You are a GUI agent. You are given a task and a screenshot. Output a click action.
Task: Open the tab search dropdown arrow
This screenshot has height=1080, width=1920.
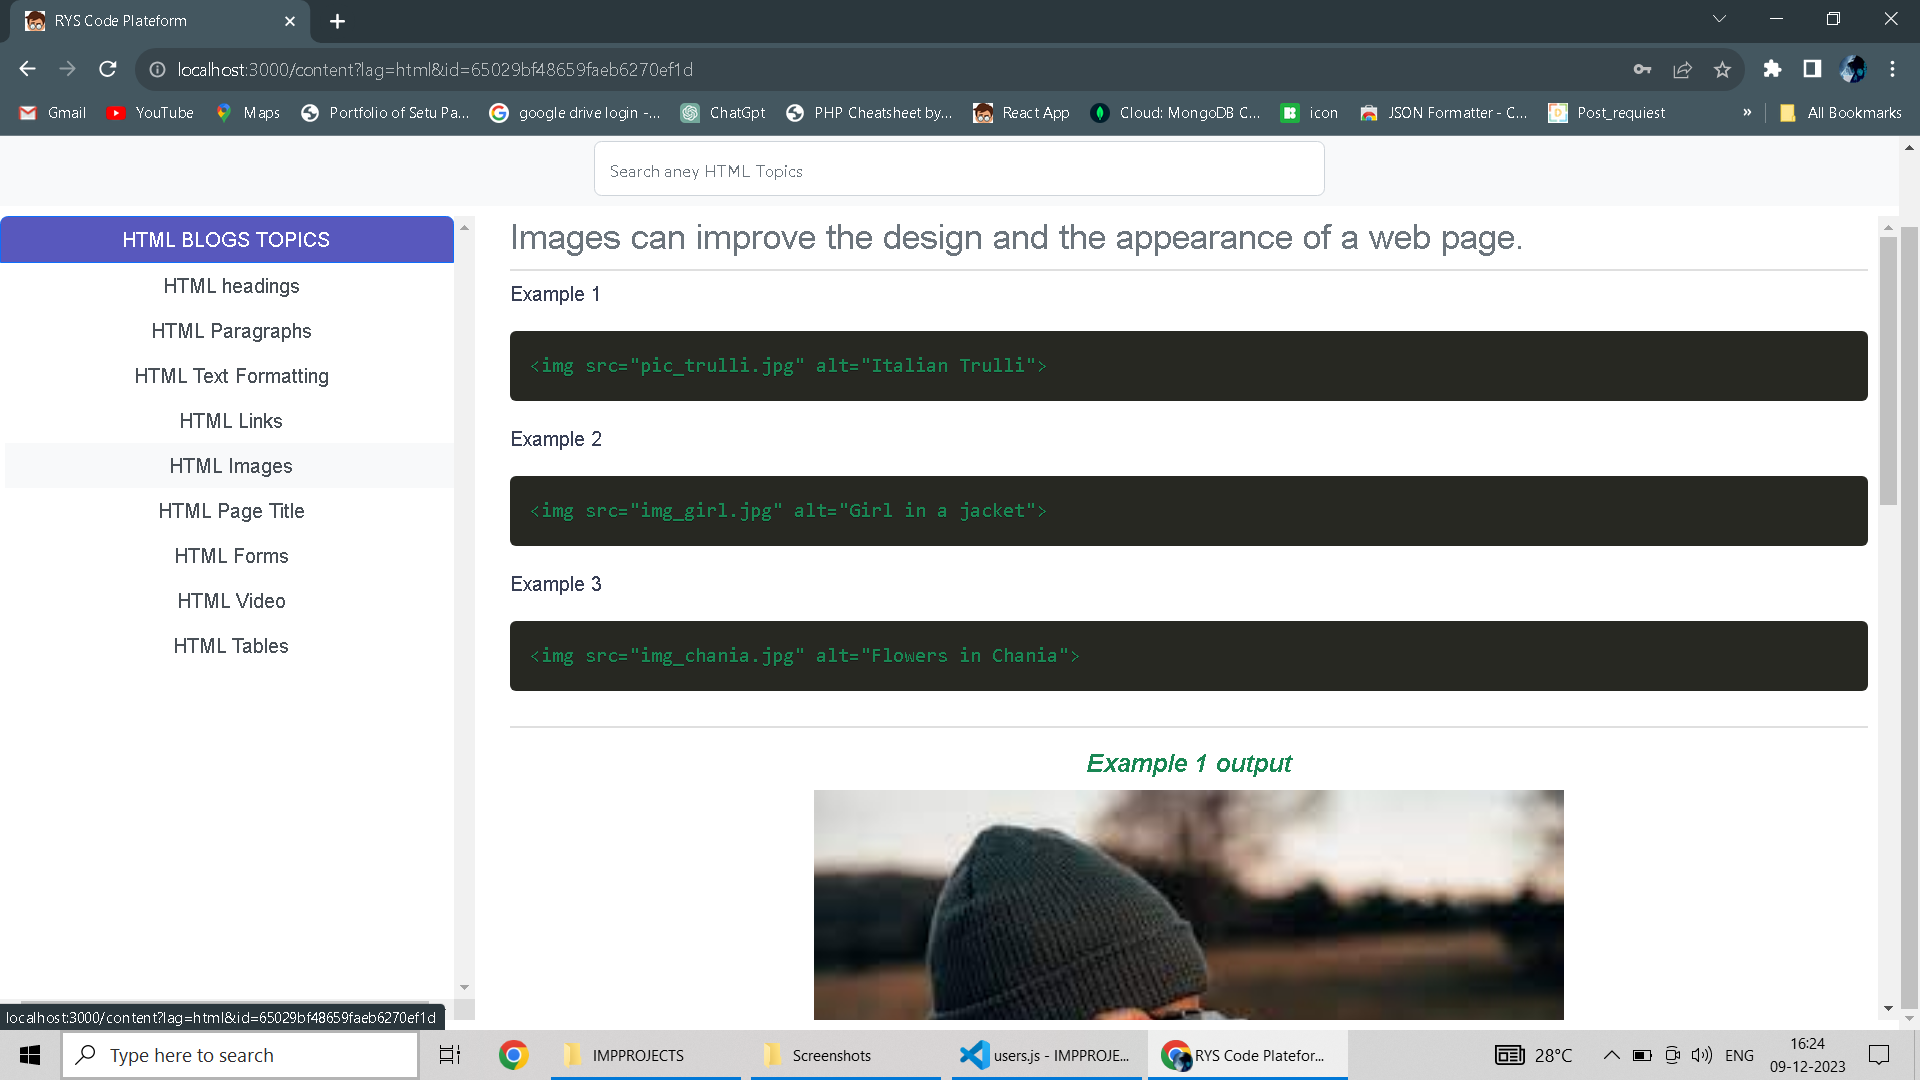coord(1719,19)
